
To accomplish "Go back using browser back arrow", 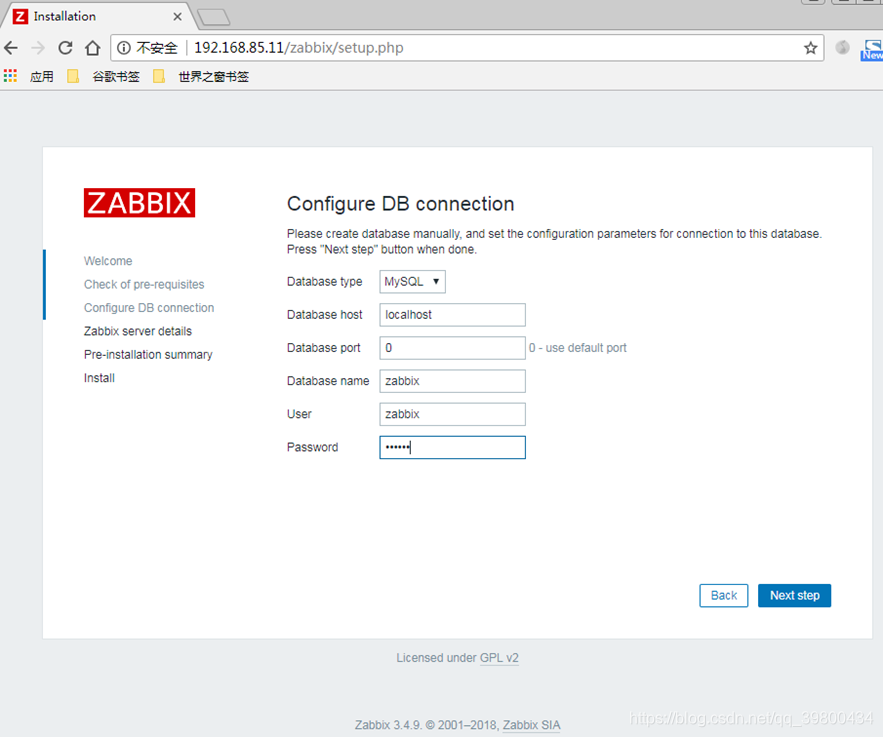I will point(11,48).
